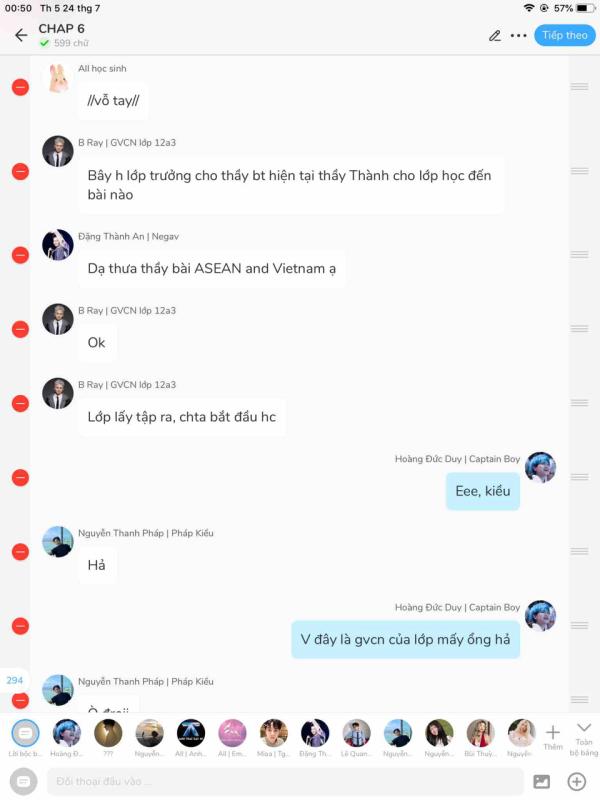
Task: Tap the Đối thoại đầu vào text field
Action: (x=285, y=781)
